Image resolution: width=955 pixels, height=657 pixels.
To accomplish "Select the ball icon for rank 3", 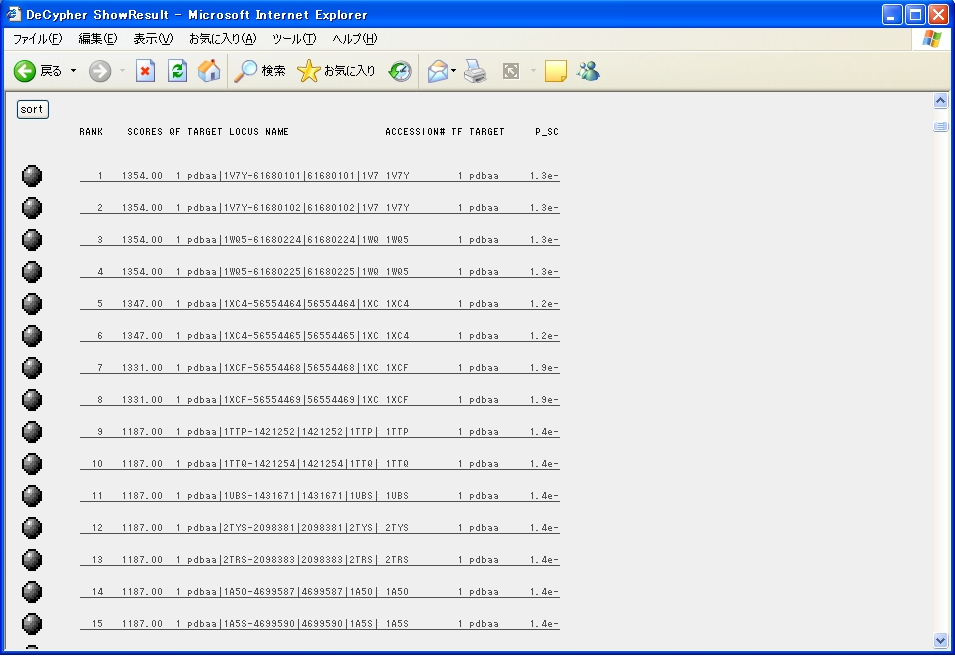I will click(32, 240).
